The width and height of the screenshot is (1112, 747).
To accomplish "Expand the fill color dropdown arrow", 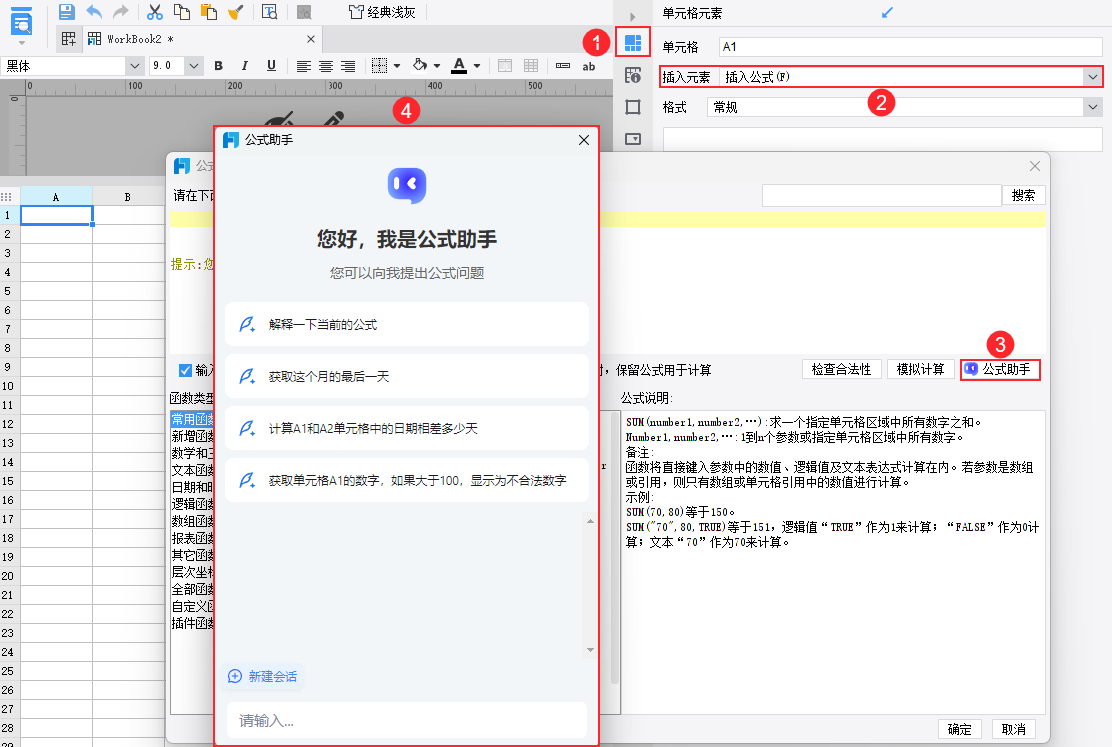I will click(437, 66).
